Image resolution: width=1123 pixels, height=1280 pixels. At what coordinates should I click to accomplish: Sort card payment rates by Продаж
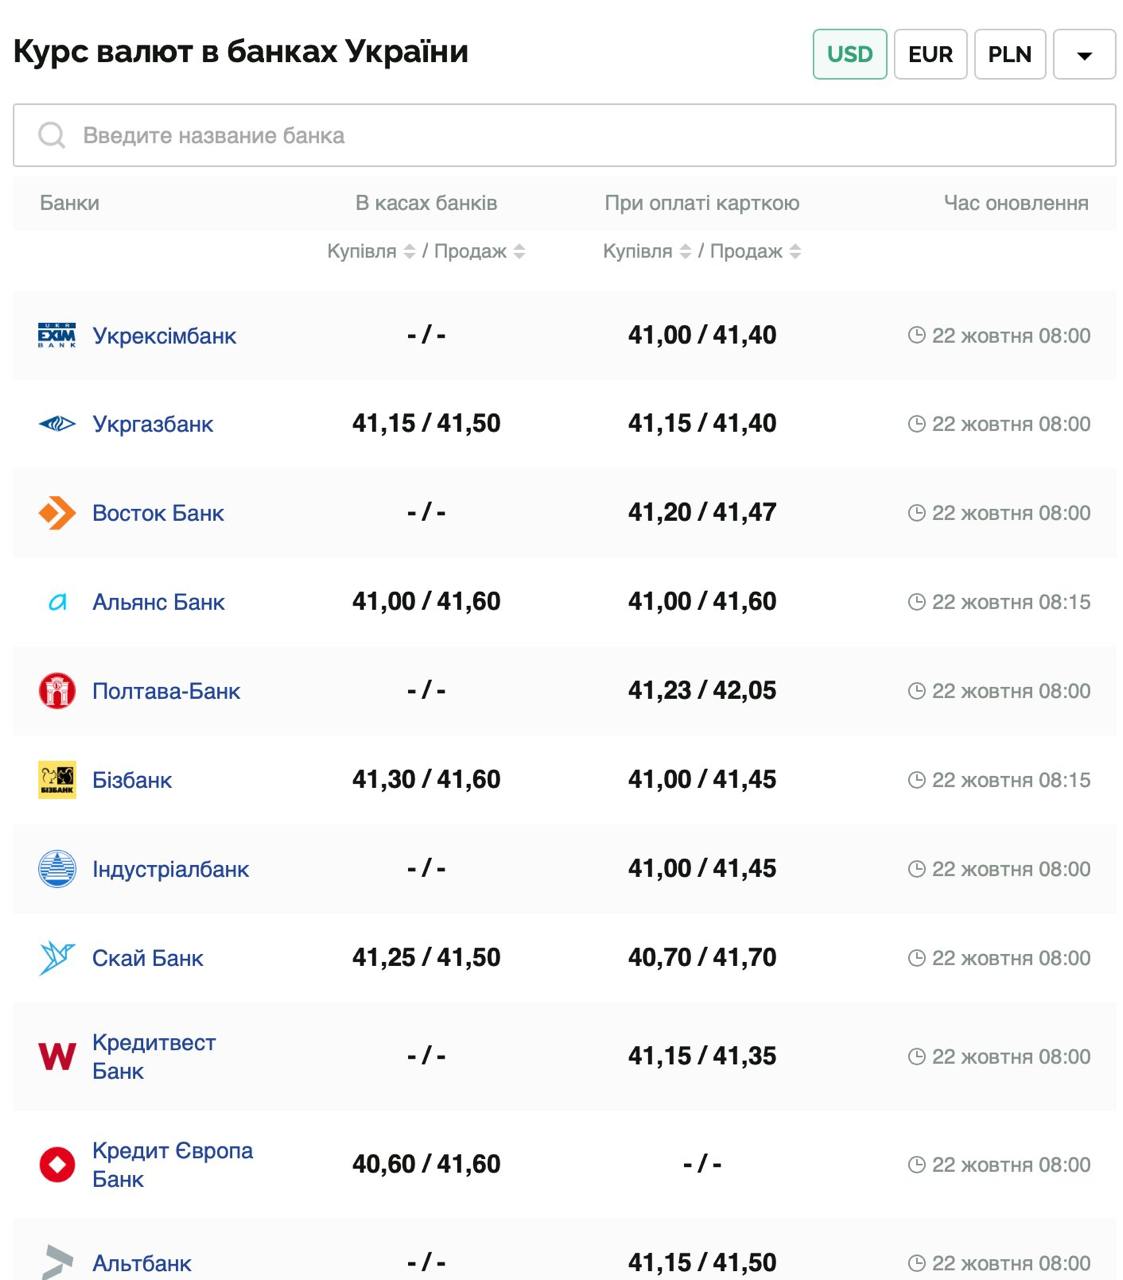pos(795,252)
